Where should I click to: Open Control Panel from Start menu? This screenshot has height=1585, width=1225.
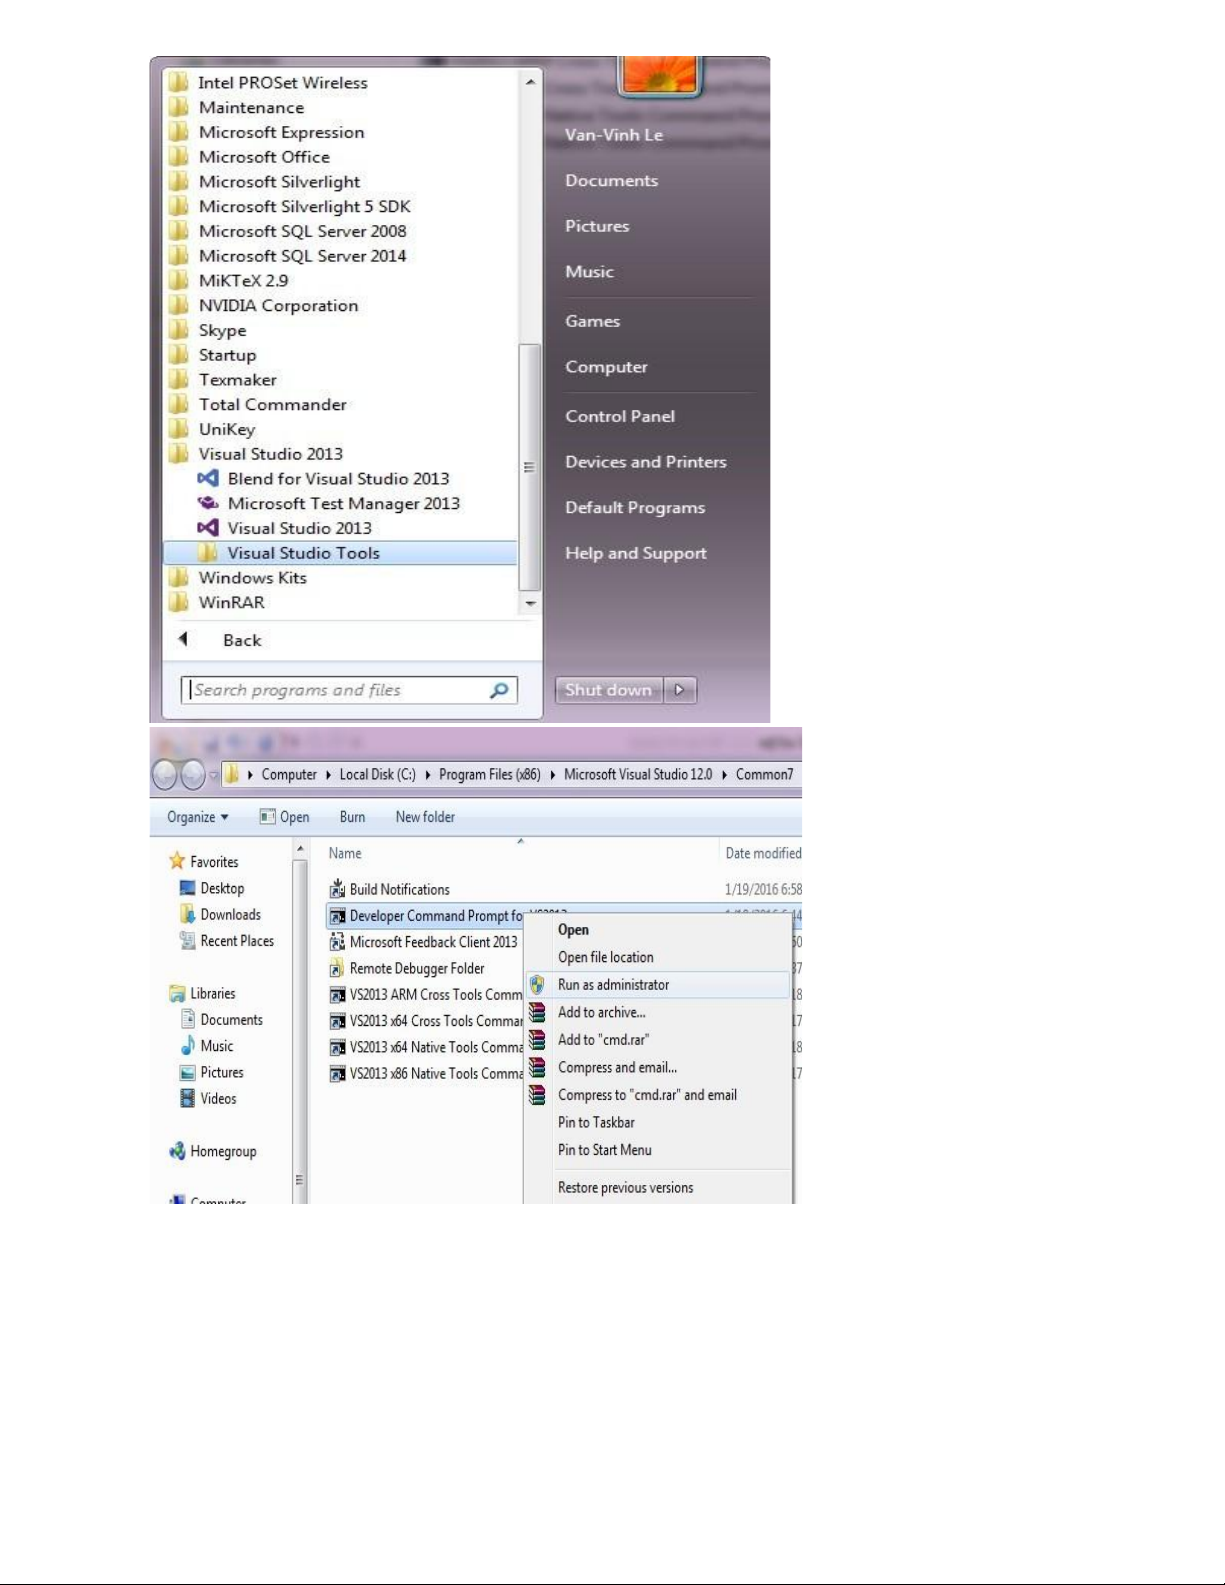(x=620, y=416)
